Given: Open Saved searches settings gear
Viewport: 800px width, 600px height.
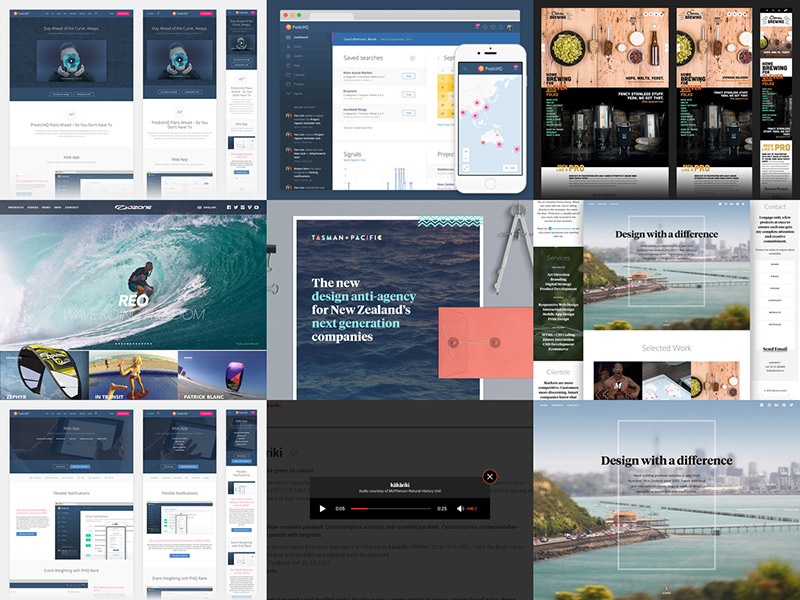Looking at the screenshot, I should [x=412, y=58].
